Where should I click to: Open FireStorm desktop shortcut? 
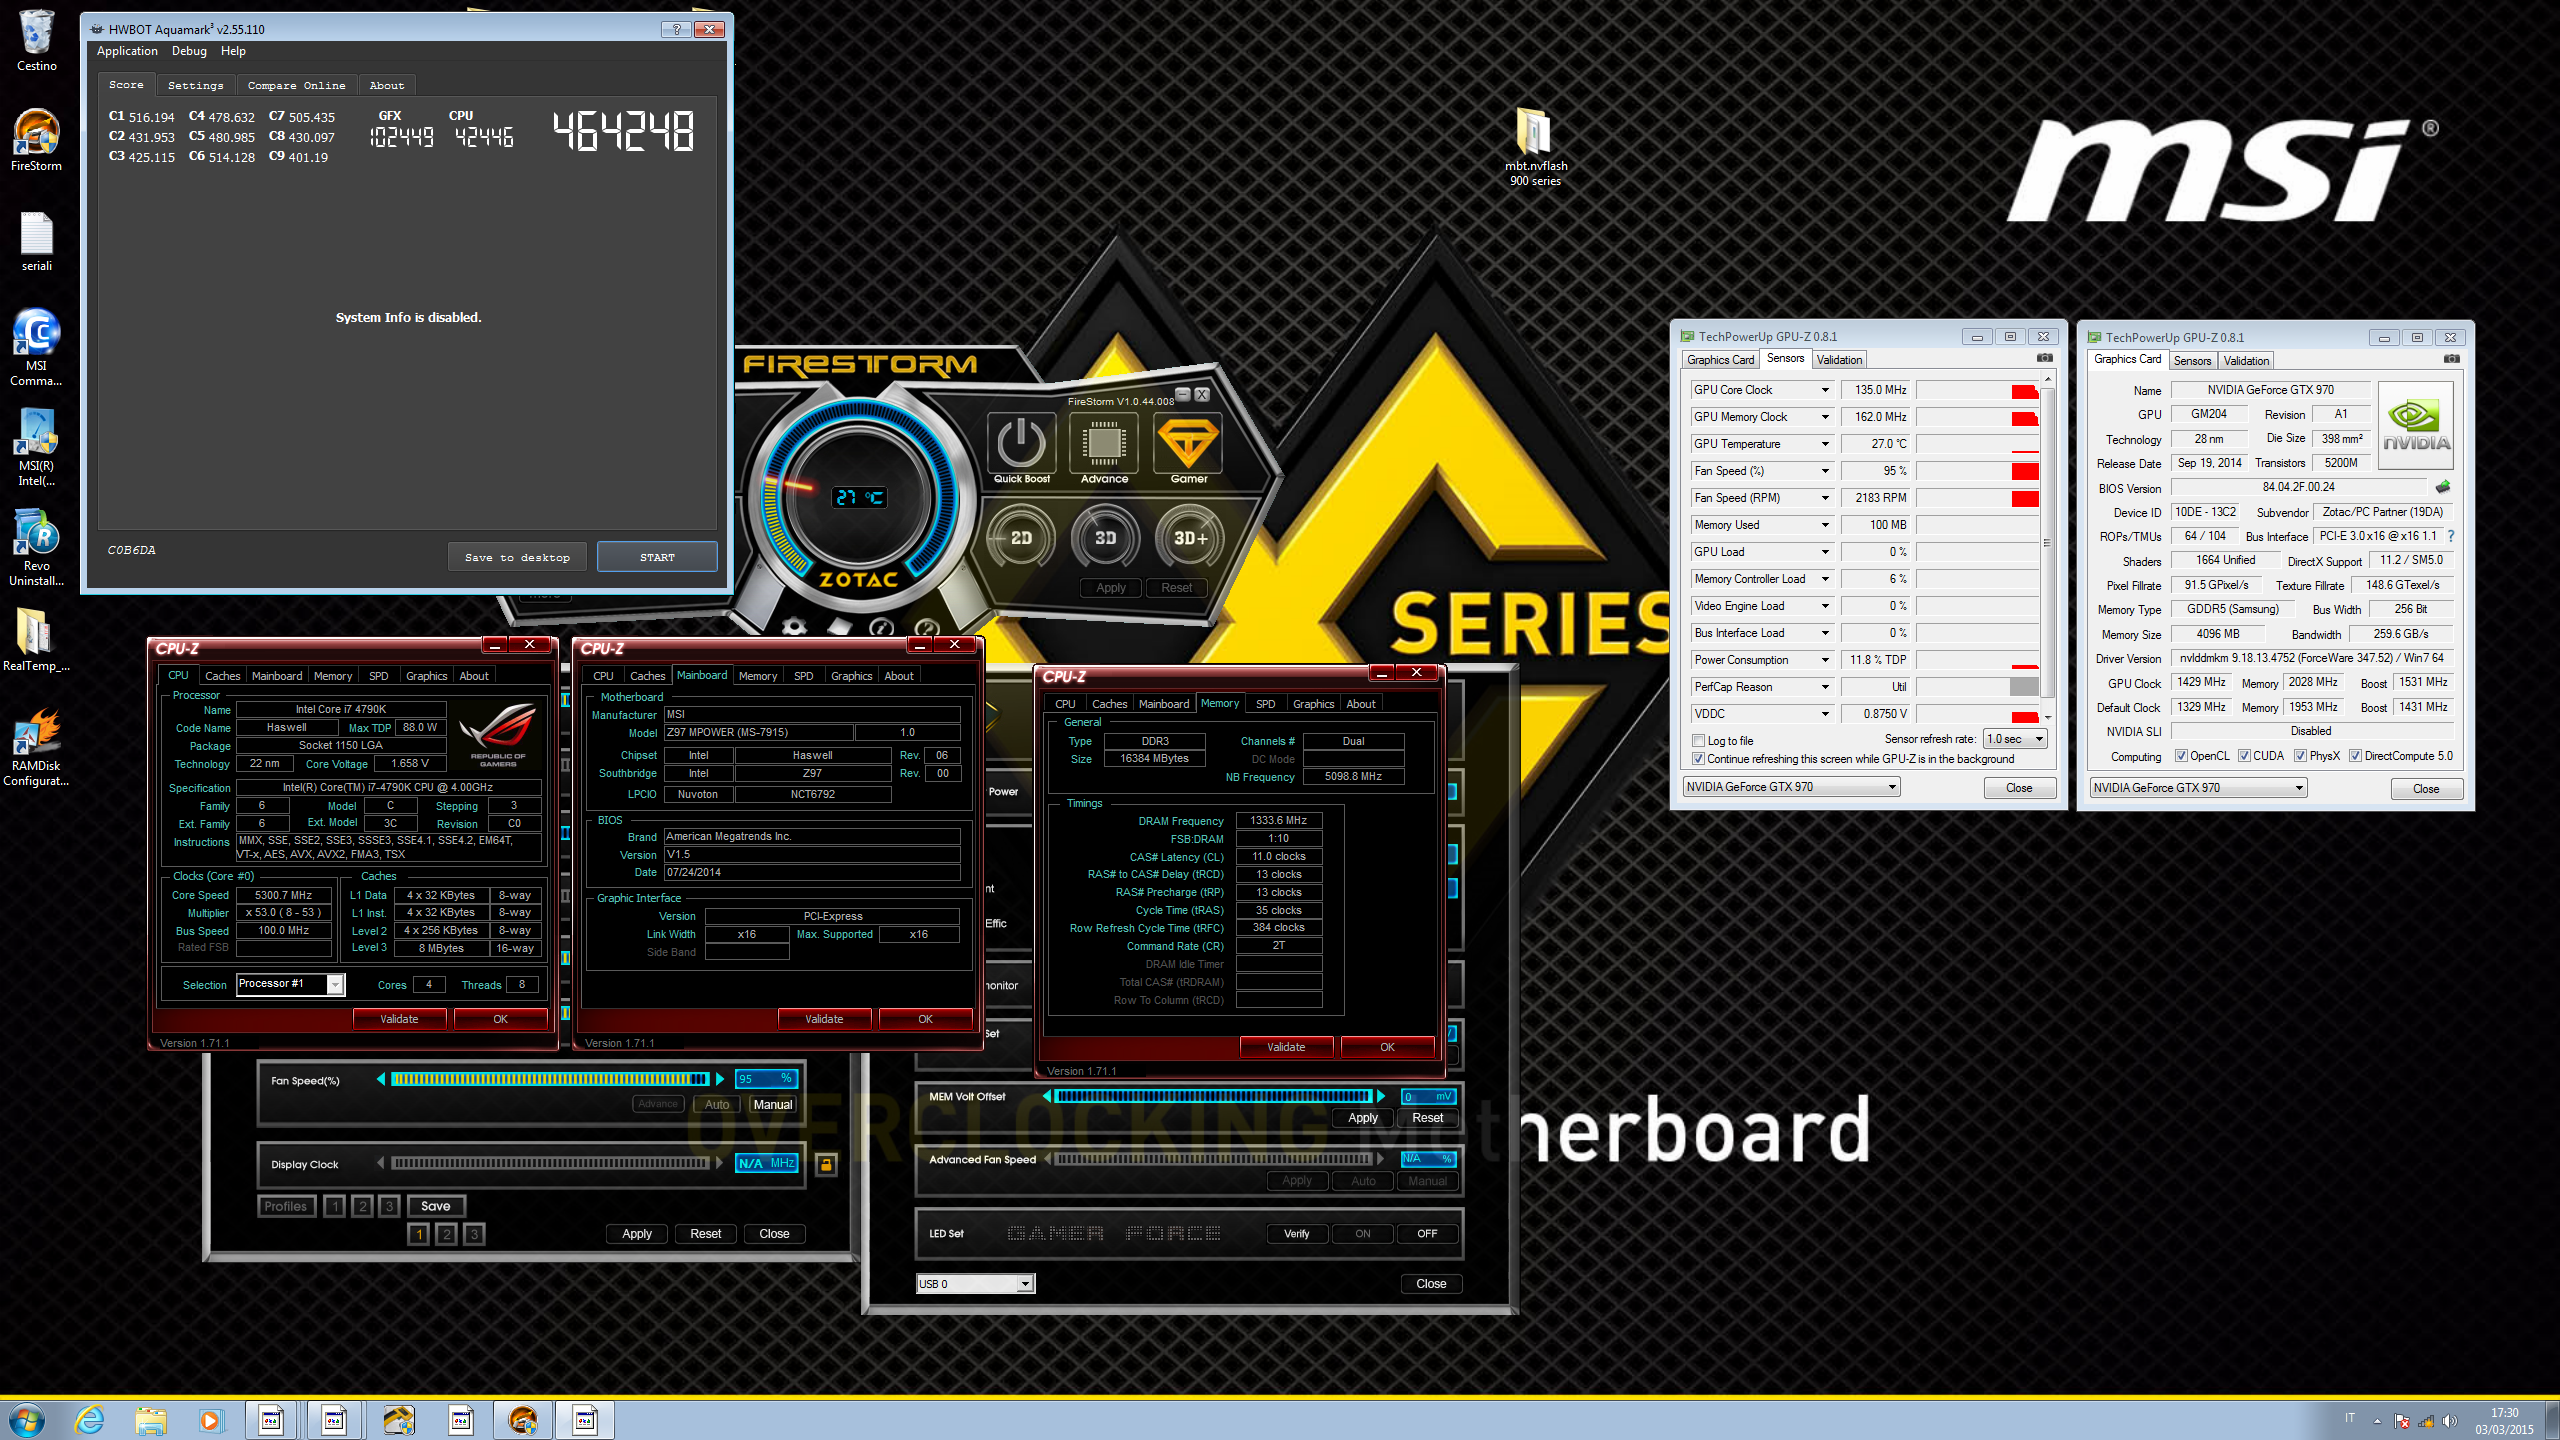point(36,141)
